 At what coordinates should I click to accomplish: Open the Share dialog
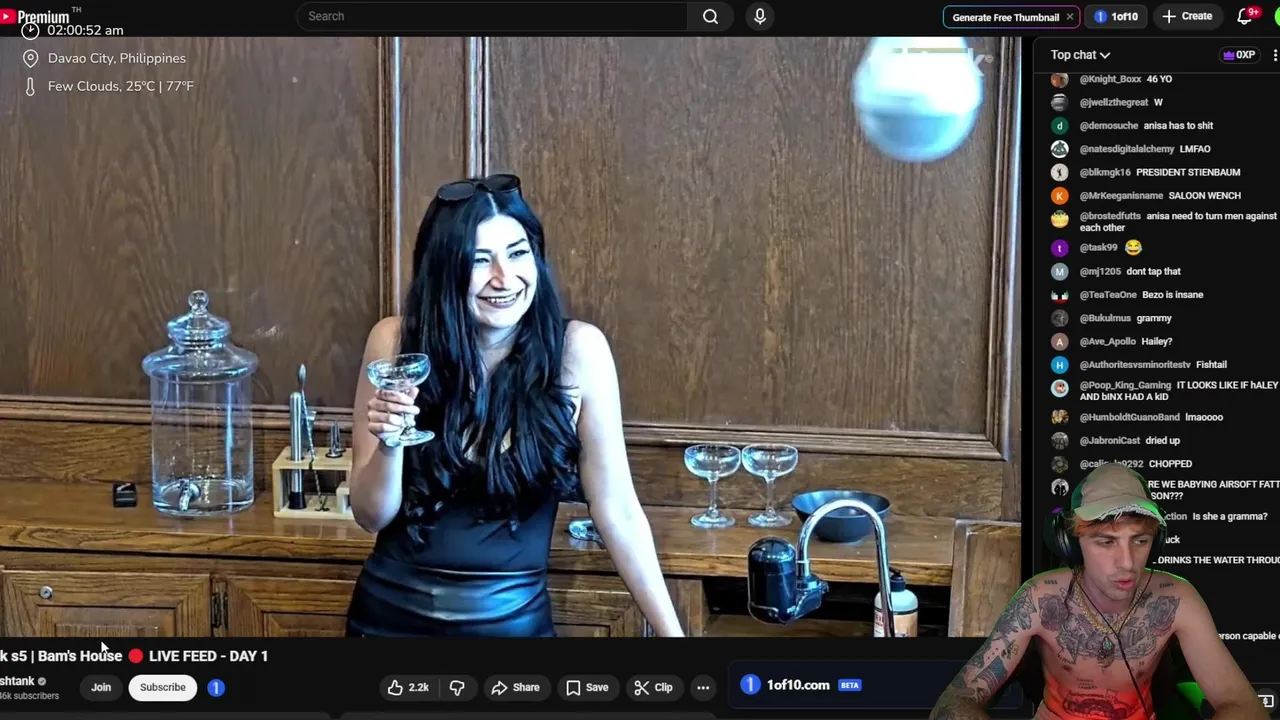pos(516,687)
